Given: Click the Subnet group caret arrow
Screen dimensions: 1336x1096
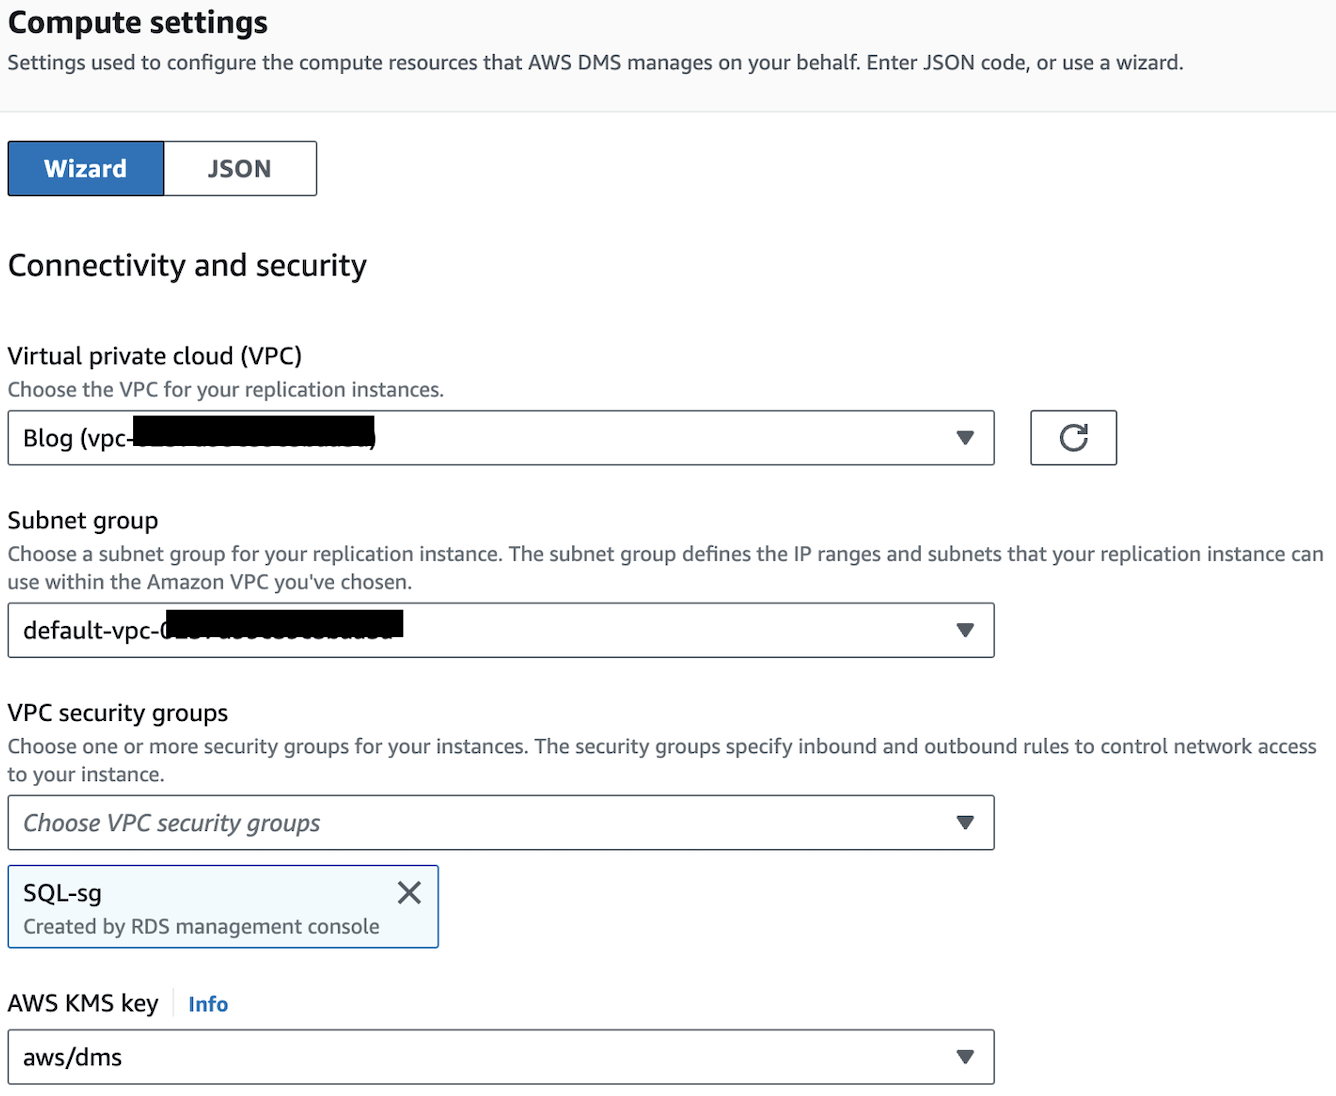Looking at the screenshot, I should click(965, 630).
